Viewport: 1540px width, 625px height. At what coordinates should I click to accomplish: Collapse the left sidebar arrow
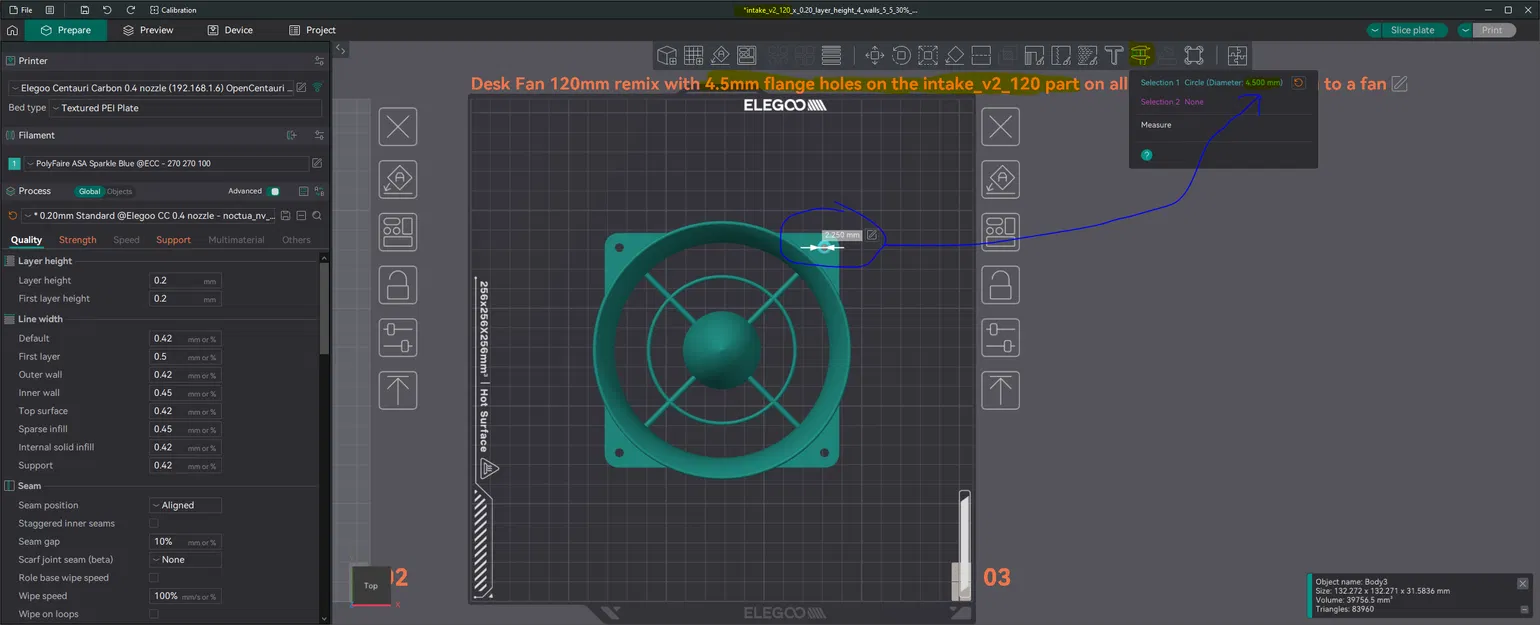pos(340,49)
